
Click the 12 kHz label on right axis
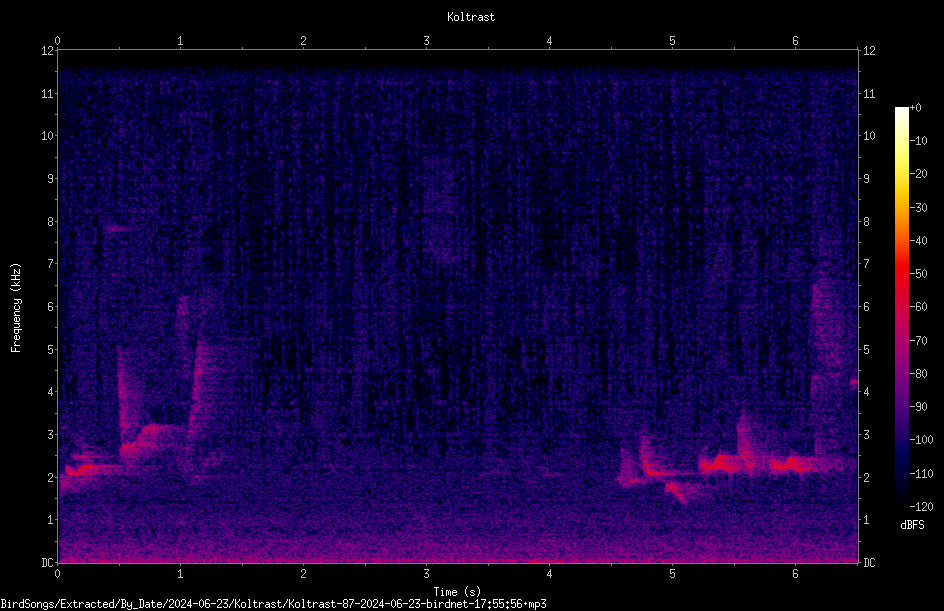pos(869,51)
